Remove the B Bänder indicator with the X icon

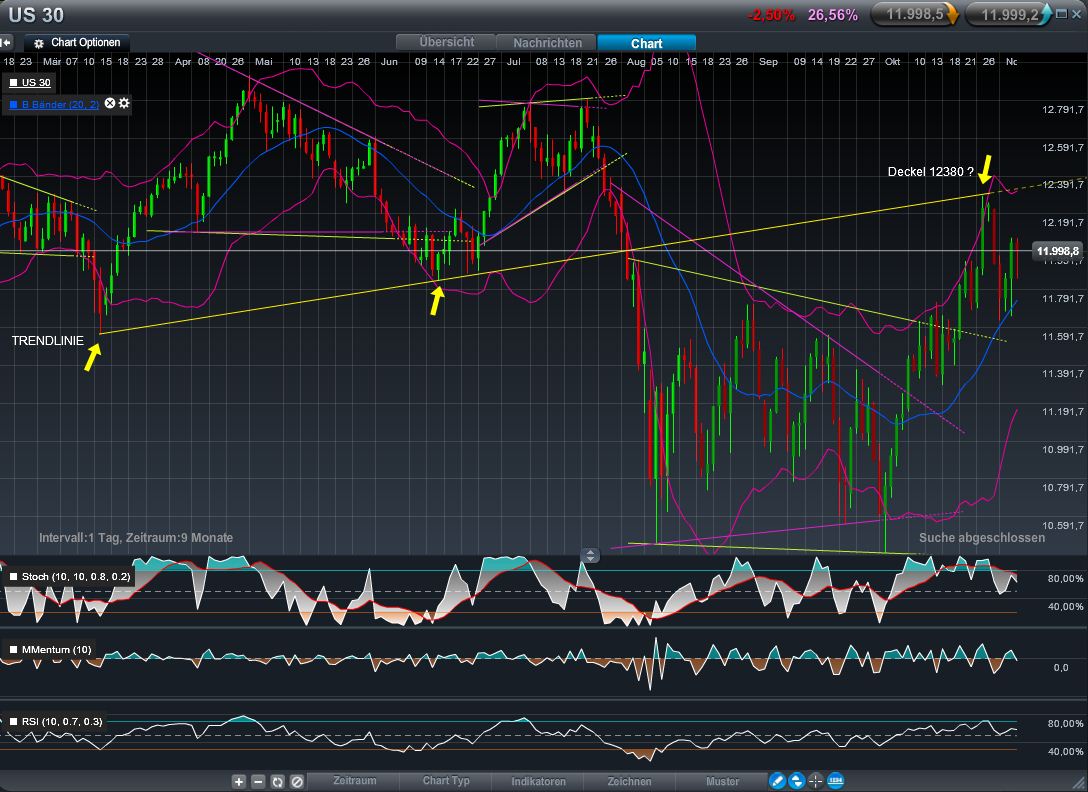110,103
